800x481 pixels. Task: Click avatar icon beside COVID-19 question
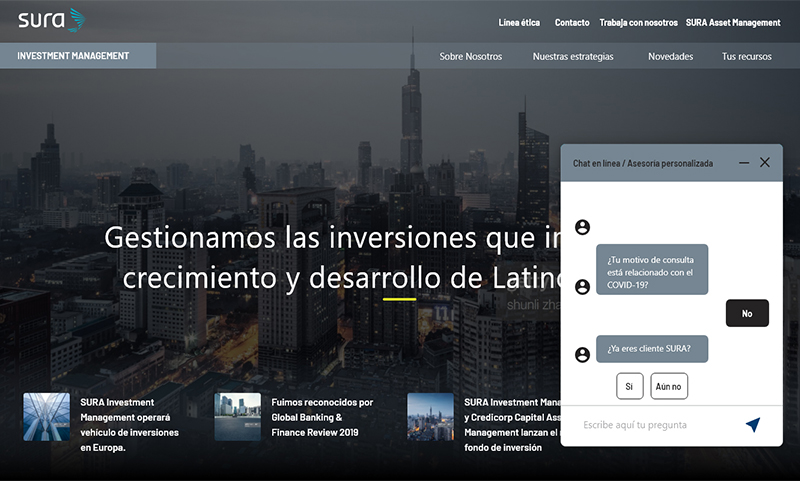tap(582, 287)
